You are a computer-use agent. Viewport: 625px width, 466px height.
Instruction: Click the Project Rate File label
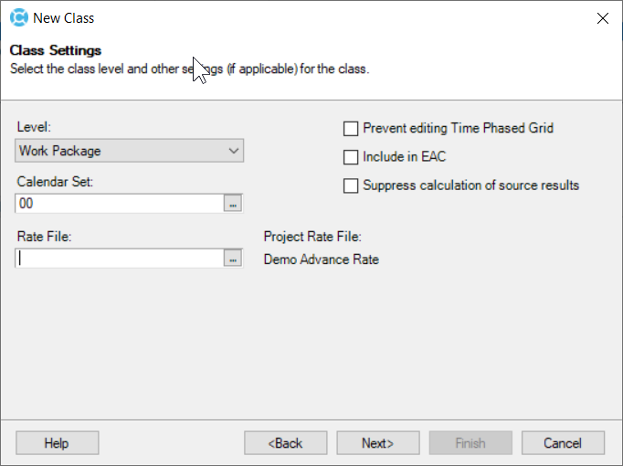[x=312, y=237]
